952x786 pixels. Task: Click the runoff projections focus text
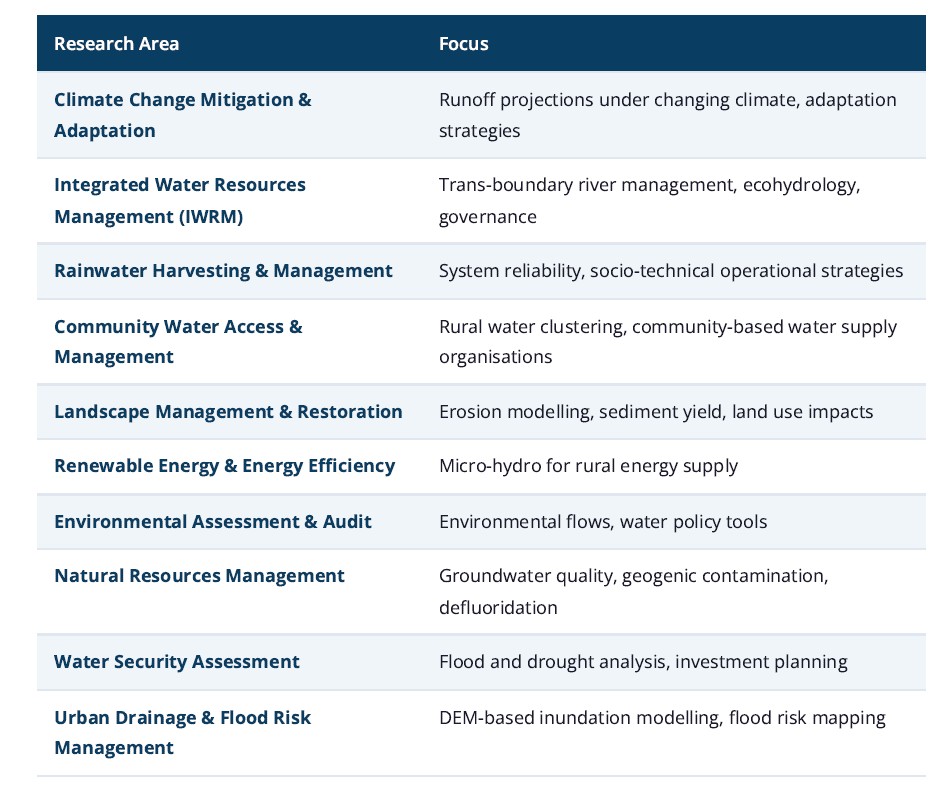tap(667, 115)
